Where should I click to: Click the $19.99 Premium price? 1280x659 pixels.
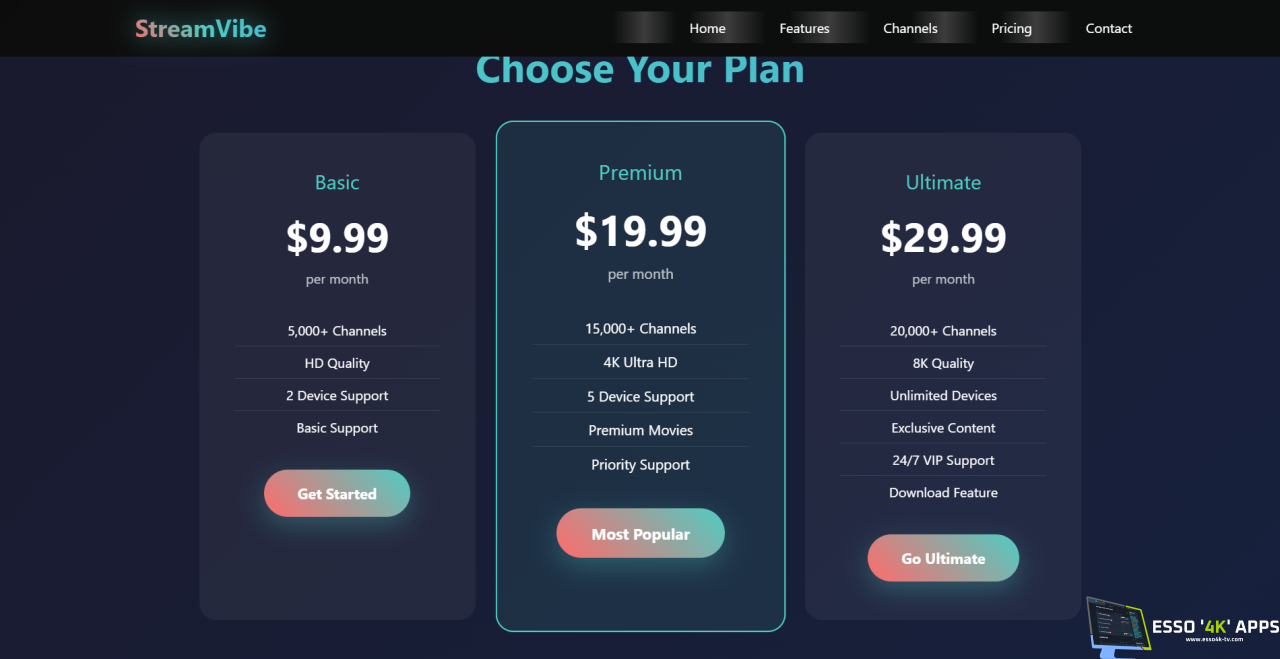640,231
